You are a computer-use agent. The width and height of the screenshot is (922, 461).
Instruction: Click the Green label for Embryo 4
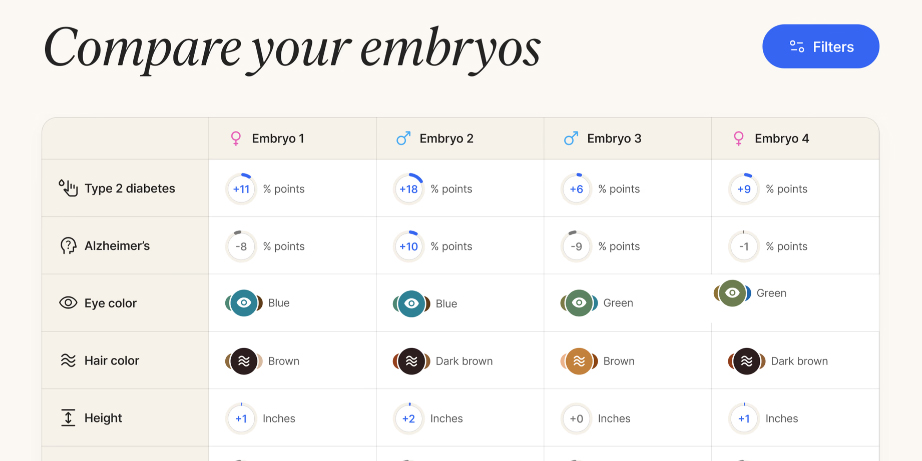(x=771, y=293)
